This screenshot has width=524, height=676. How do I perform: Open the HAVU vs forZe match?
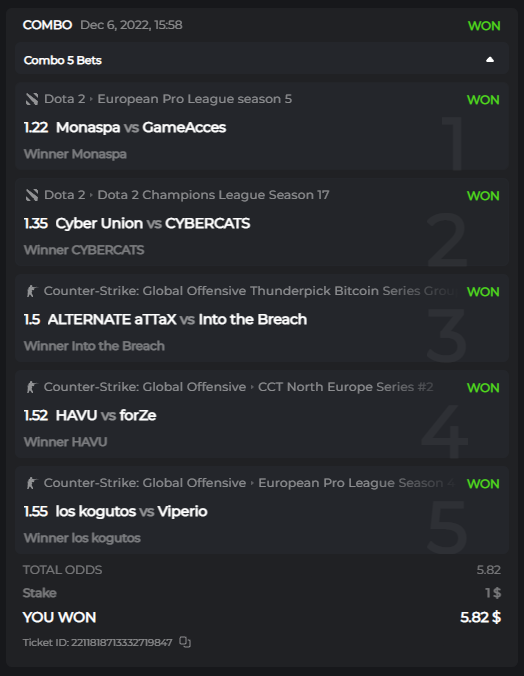click(106, 416)
